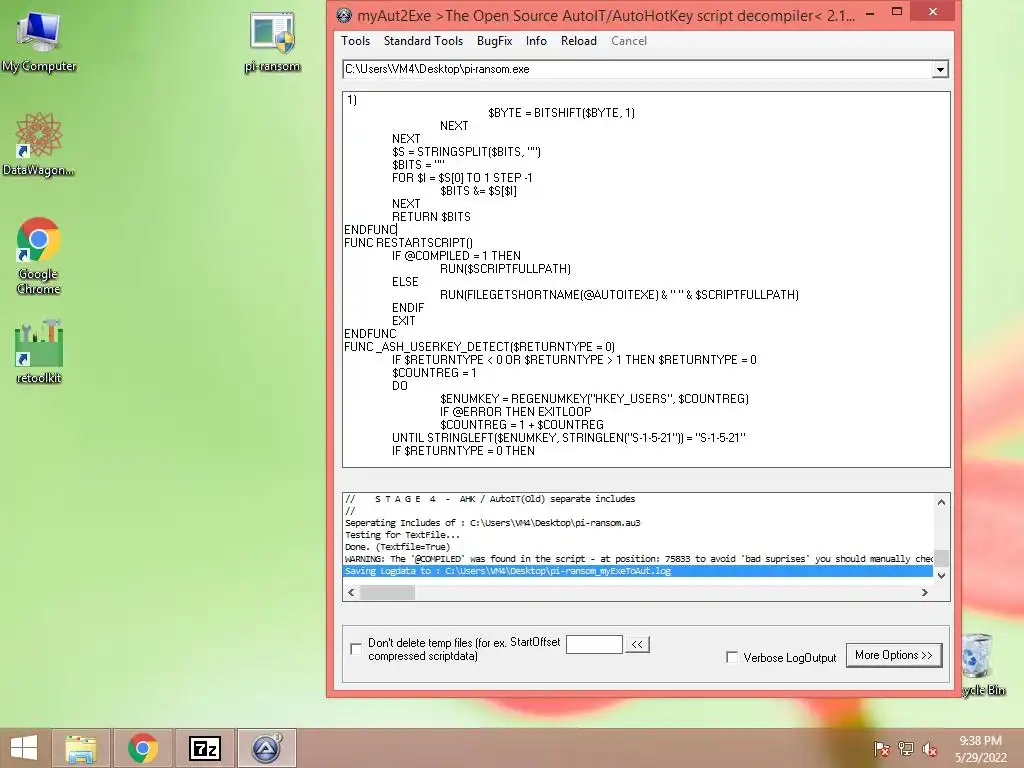Image resolution: width=1024 pixels, height=768 pixels.
Task: Click the 'Done. (Textfile=True)' log line
Action: click(397, 547)
